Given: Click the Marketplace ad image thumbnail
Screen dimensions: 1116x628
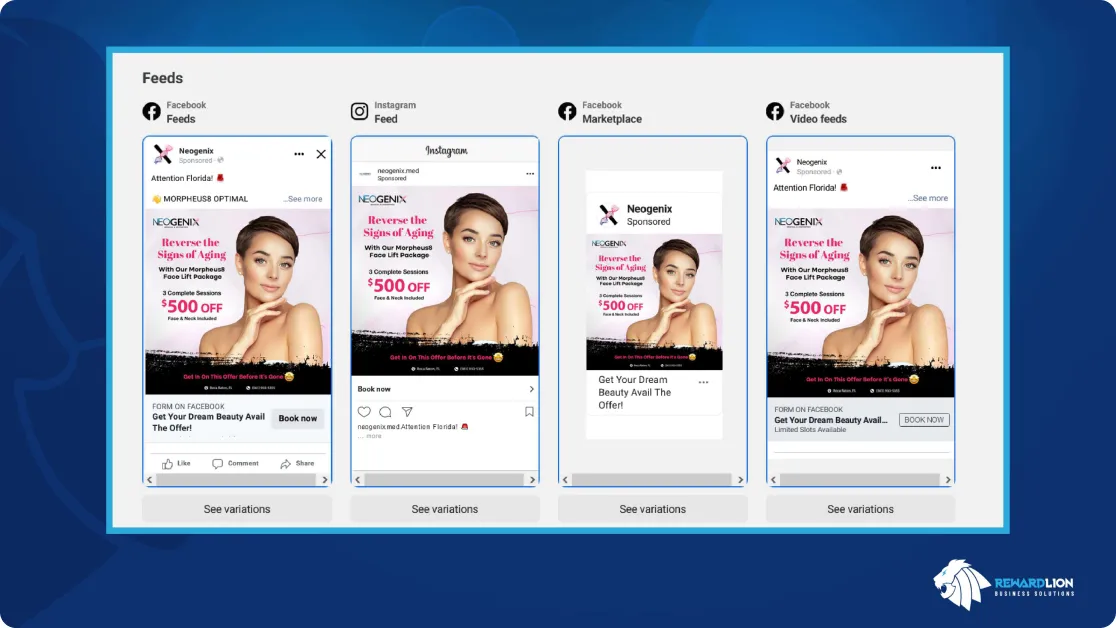Looking at the screenshot, I should (653, 303).
